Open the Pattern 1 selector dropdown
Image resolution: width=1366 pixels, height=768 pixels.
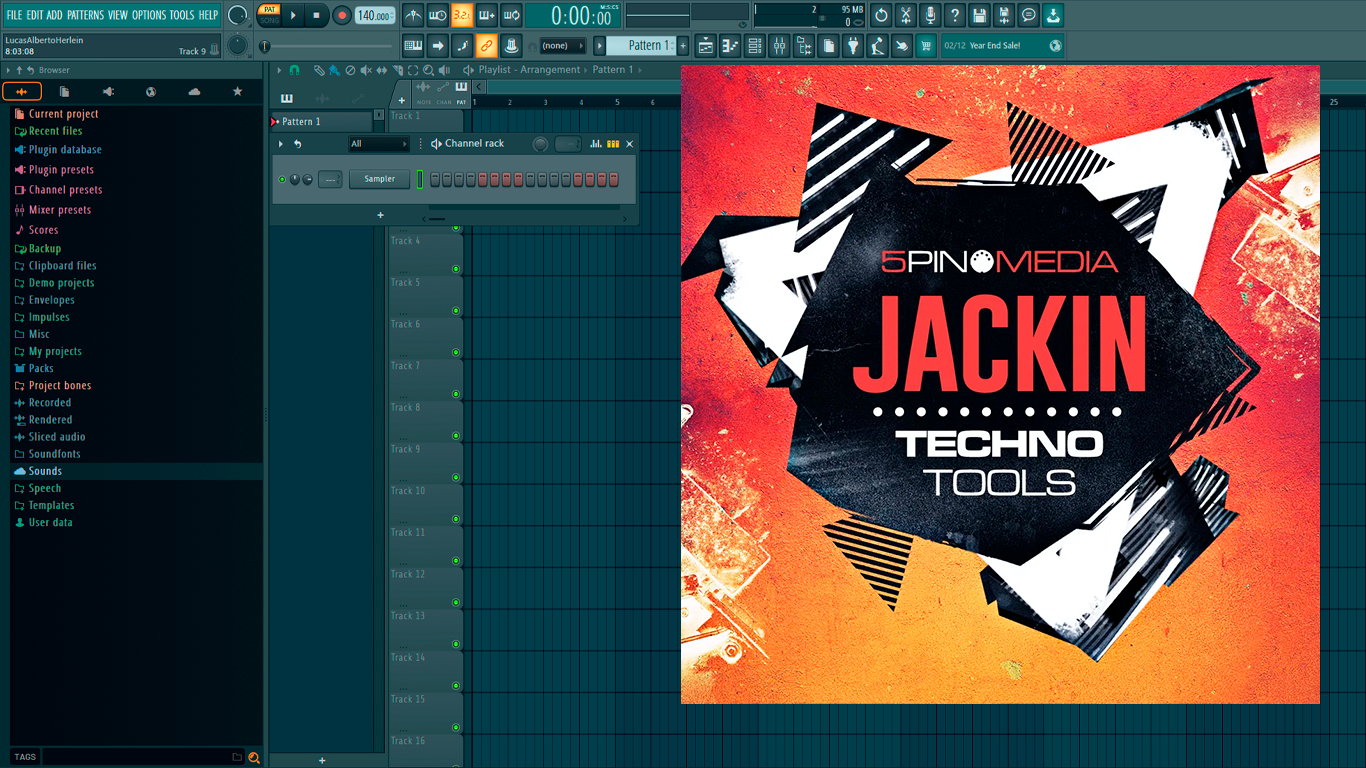coord(641,45)
